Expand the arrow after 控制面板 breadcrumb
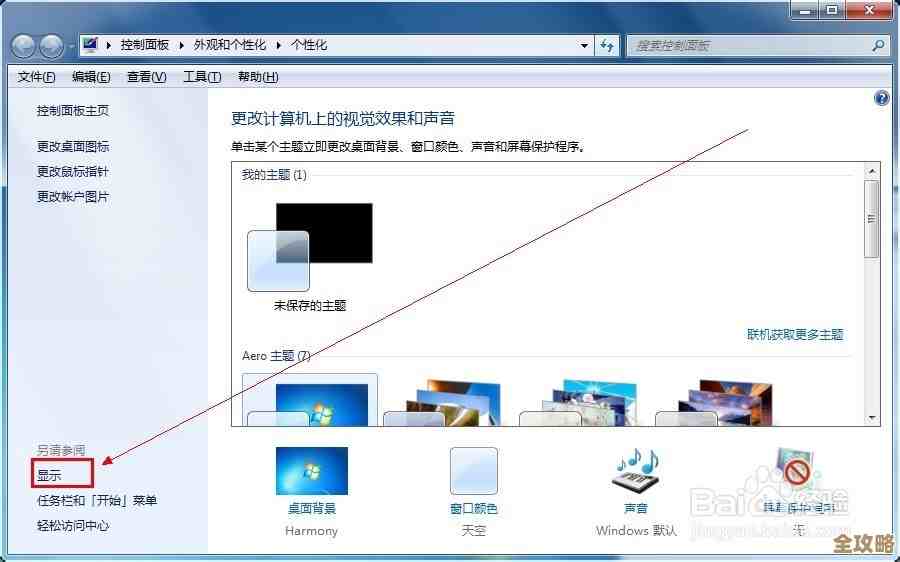This screenshot has width=900, height=562. (x=181, y=45)
